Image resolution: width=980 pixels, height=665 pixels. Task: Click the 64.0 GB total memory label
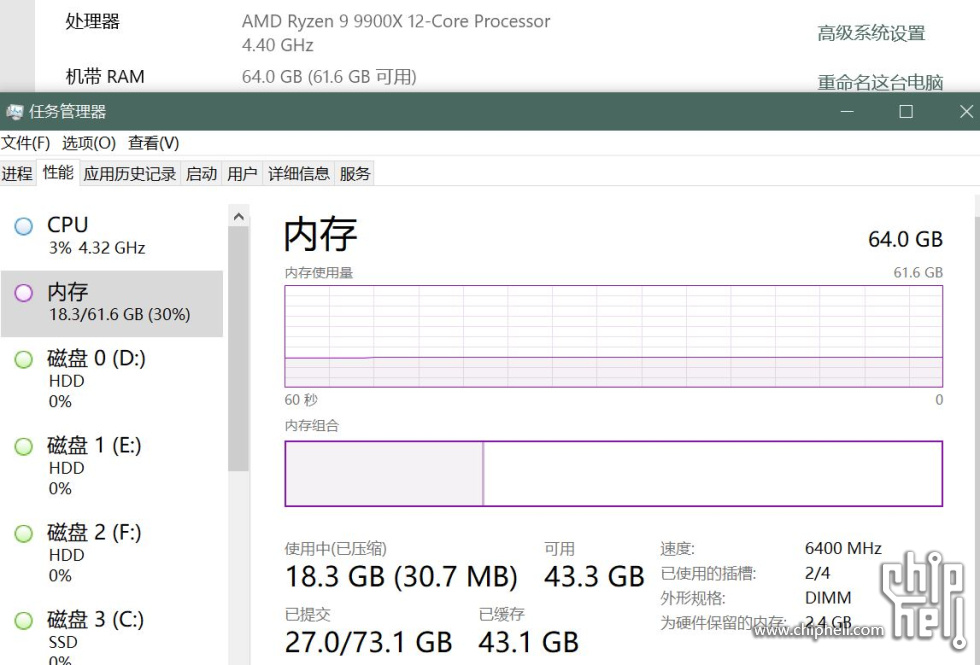(905, 239)
